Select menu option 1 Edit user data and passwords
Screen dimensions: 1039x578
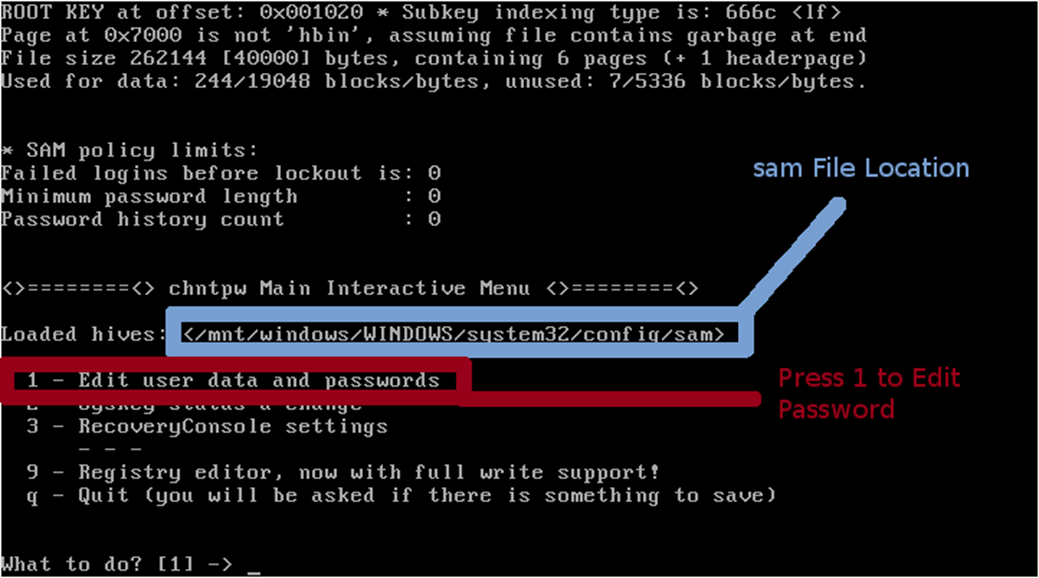tap(233, 380)
